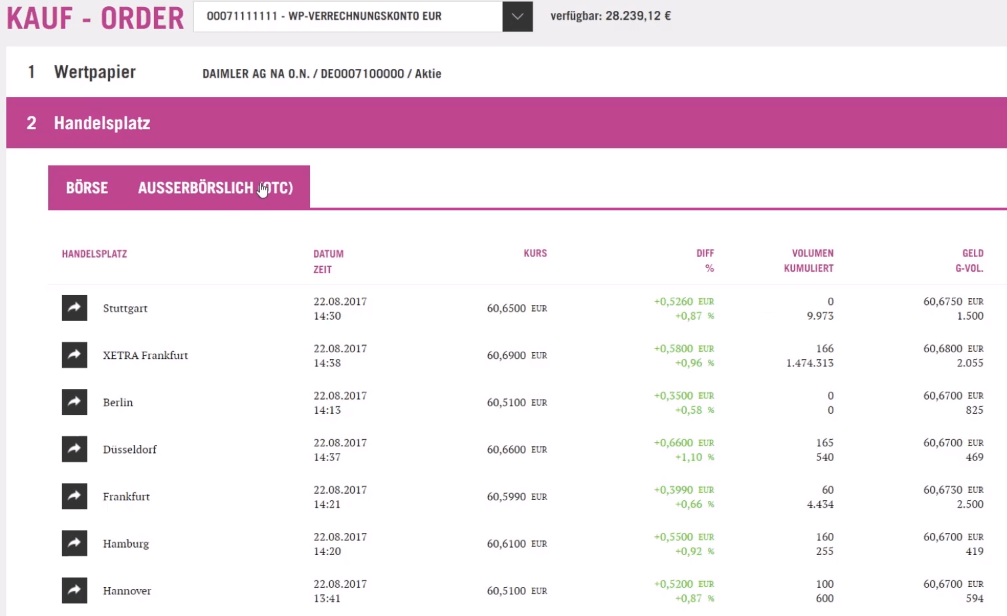Sort by Volumen Kumuliert column header
The image size is (1007, 616).
[809, 261]
